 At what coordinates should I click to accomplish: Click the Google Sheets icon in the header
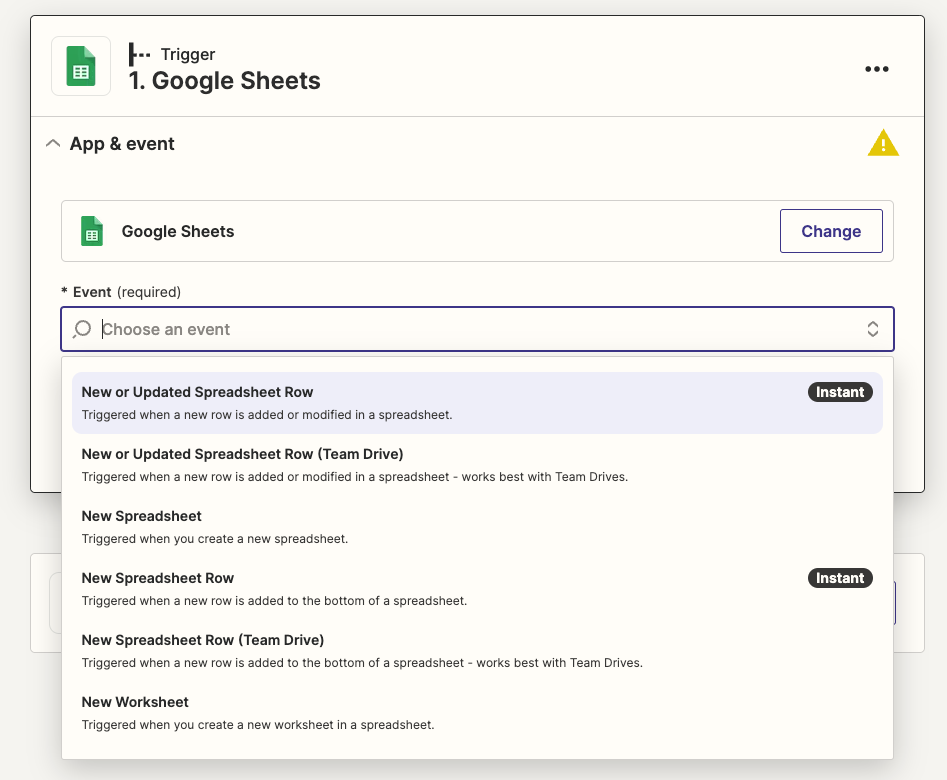click(81, 66)
